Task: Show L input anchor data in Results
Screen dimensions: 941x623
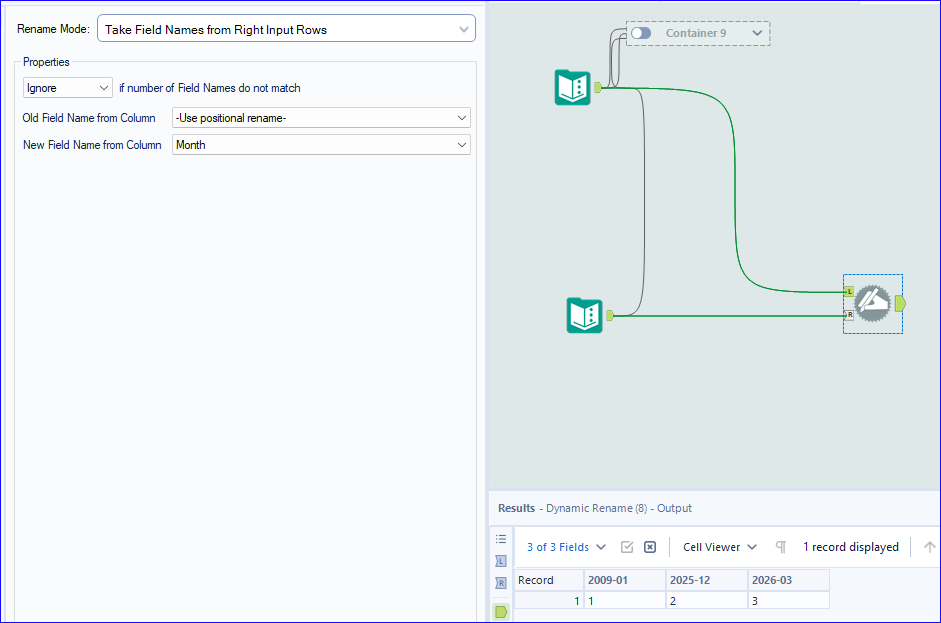Action: point(501,561)
